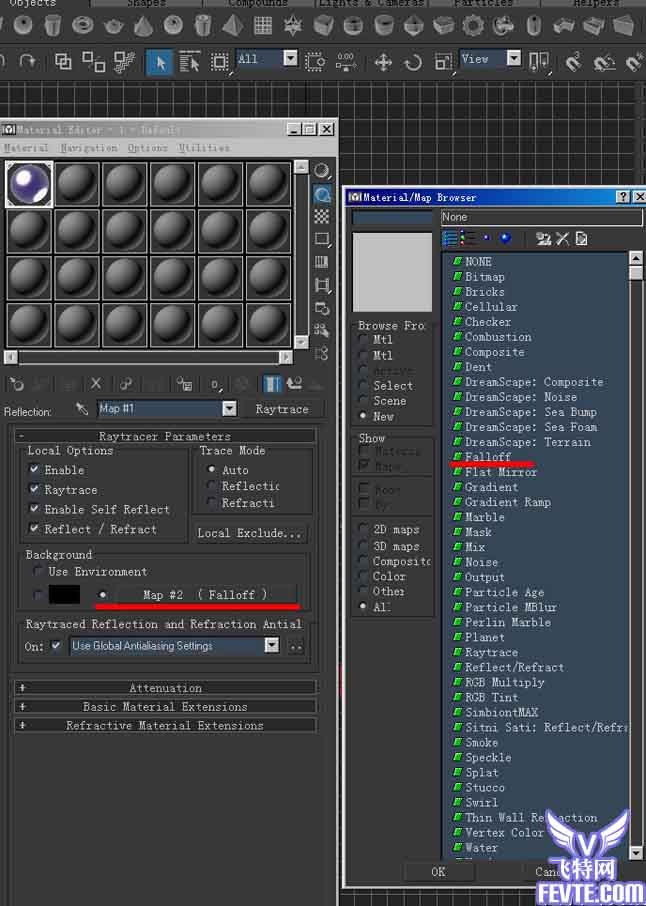This screenshot has width=646, height=906.
Task: Toggle the antialiasing On checkbox
Action: [x=56, y=646]
